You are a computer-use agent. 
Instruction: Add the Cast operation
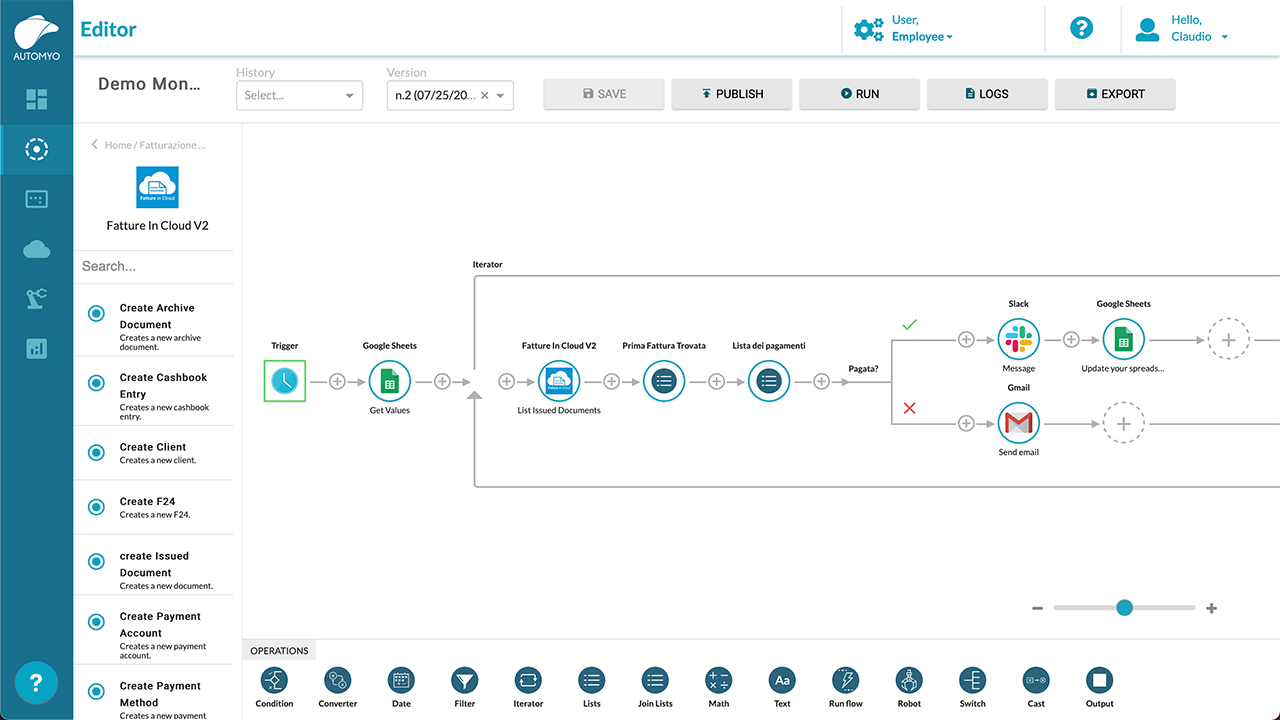(1036, 681)
